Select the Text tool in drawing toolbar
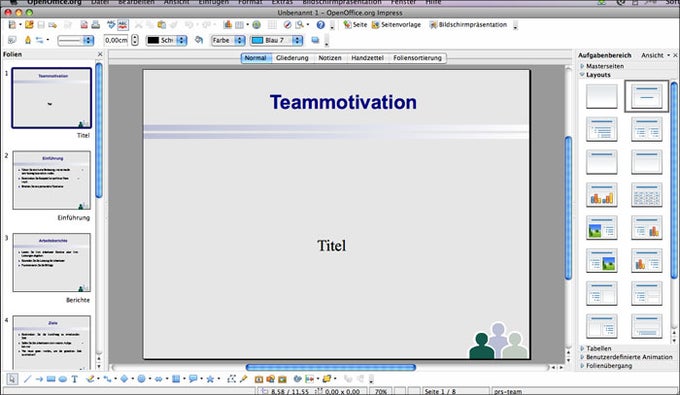Screen dimensions: 680x395 (75, 379)
